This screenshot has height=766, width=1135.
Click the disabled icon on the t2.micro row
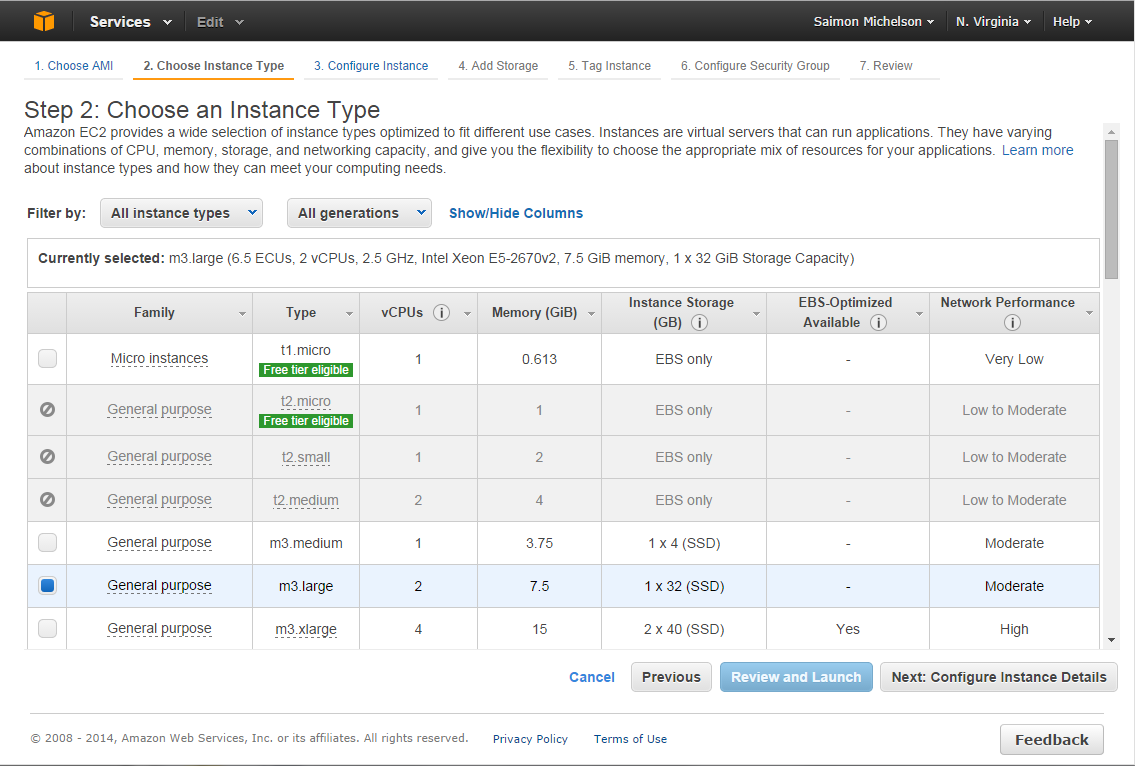[x=47, y=410]
